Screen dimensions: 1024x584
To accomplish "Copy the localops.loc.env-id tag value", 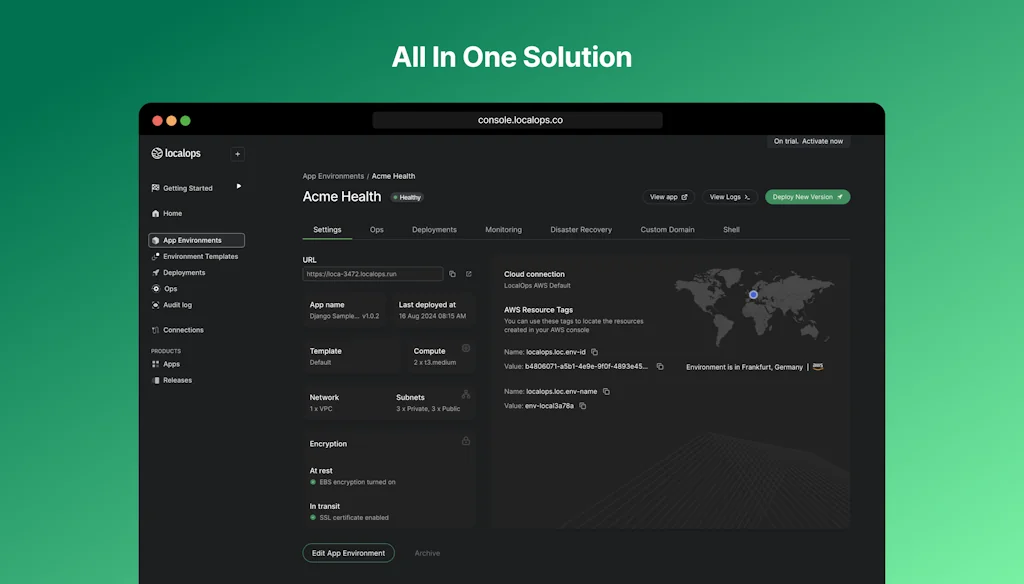I will (x=661, y=367).
